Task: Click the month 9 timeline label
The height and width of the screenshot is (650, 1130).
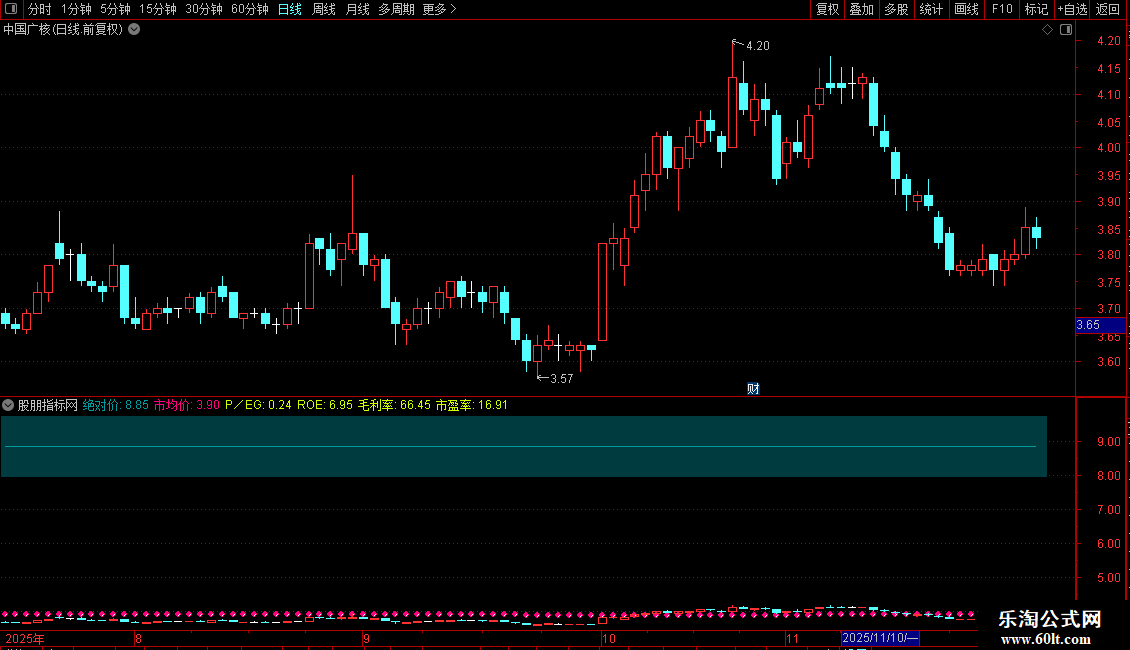Action: coord(367,638)
